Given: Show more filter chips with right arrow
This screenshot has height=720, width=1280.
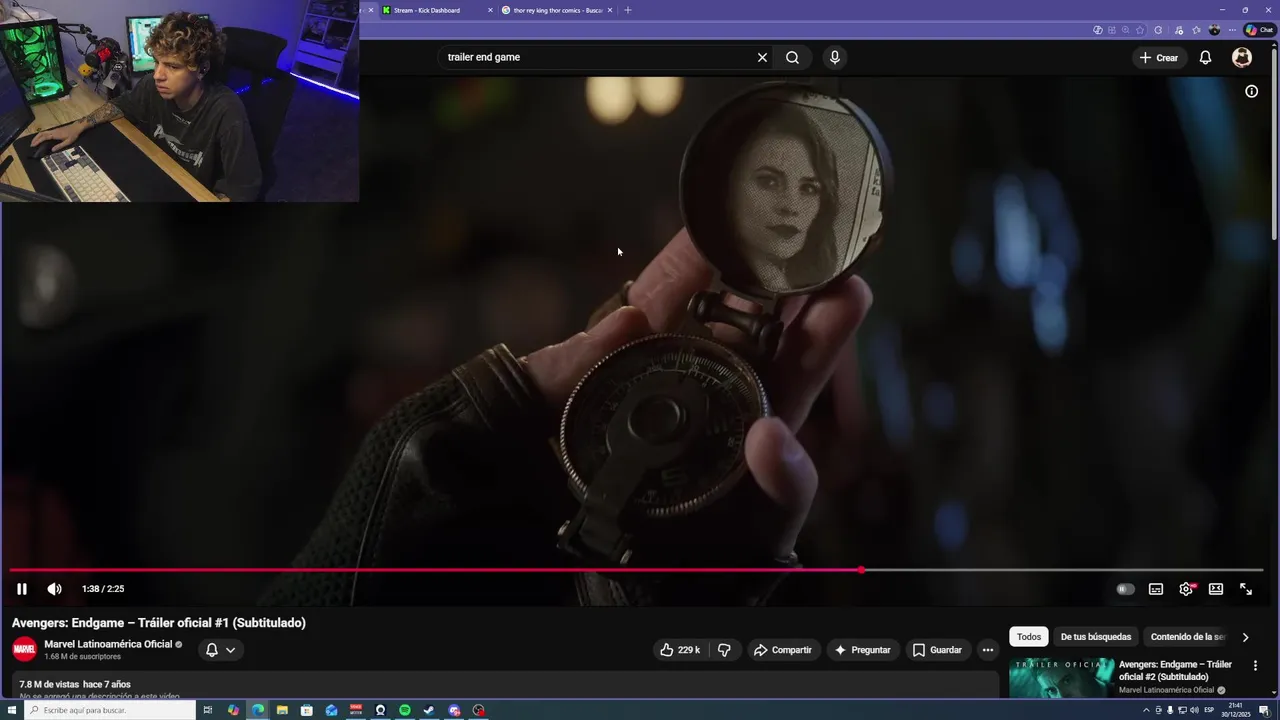Looking at the screenshot, I should click(x=1245, y=637).
